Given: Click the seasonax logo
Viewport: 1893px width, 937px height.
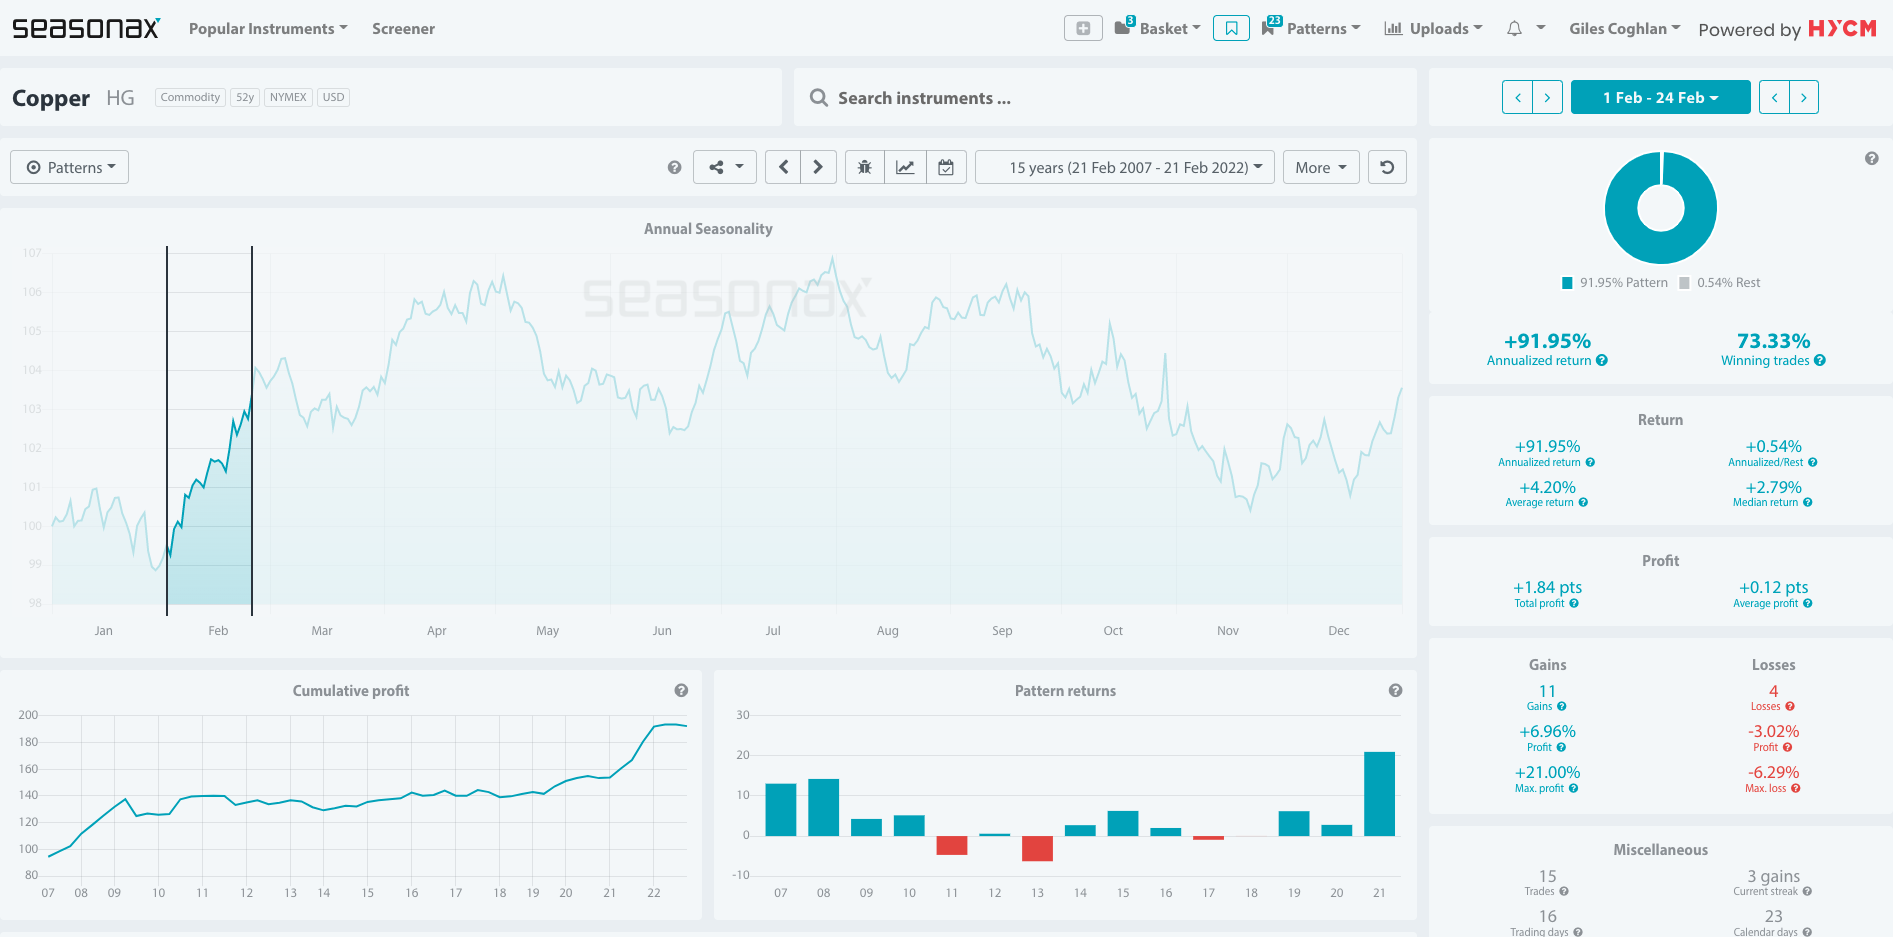Looking at the screenshot, I should (x=86, y=28).
